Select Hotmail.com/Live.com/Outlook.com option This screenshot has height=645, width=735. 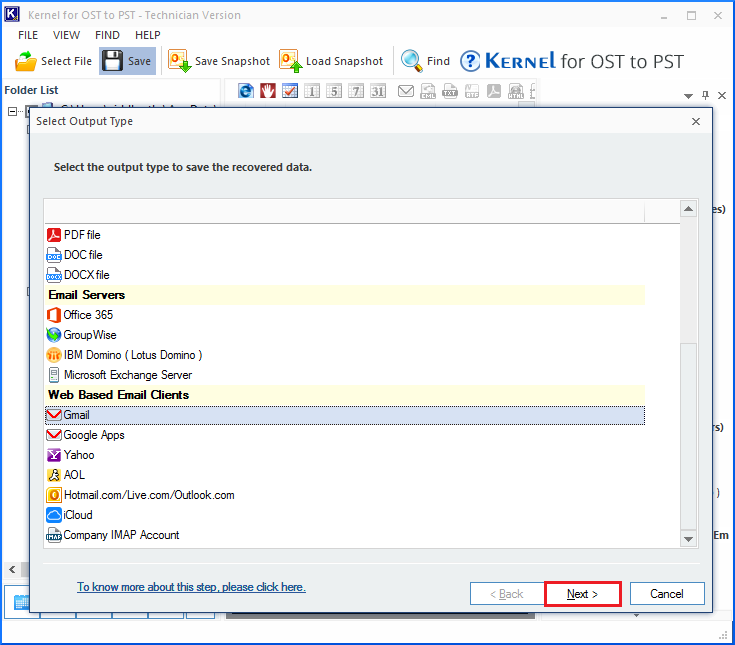(x=345, y=495)
